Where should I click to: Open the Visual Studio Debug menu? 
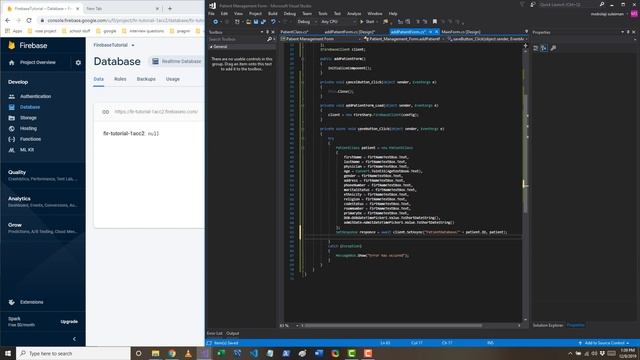pos(290,13)
